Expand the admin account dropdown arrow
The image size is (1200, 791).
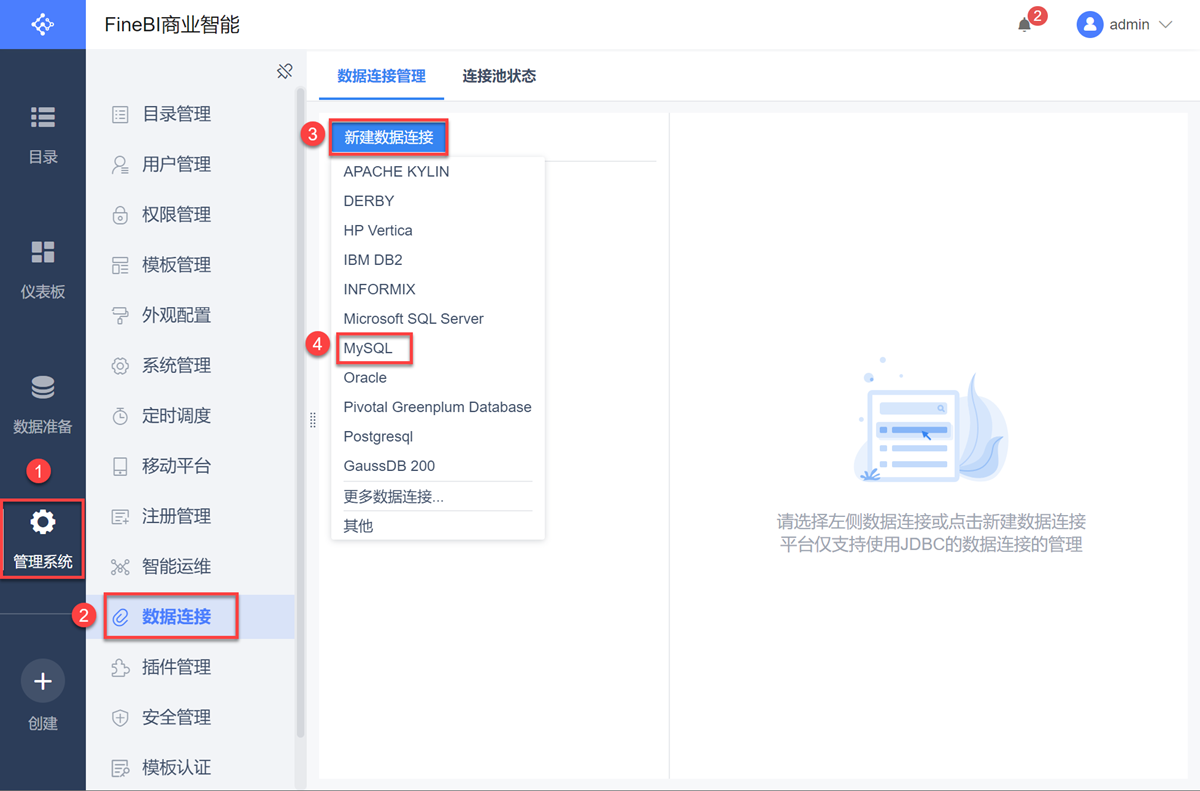click(x=1164, y=25)
